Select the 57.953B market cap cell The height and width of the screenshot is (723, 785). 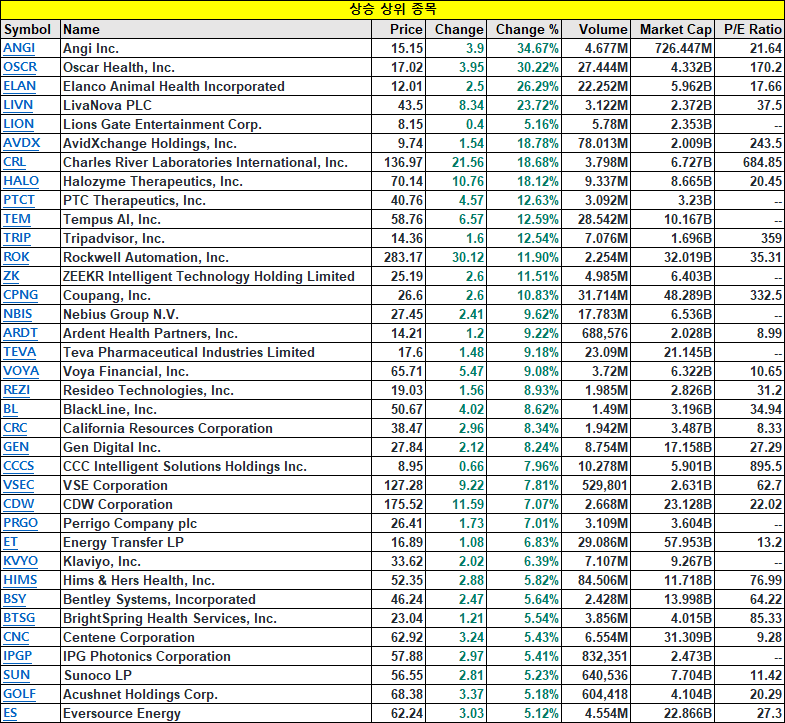click(673, 543)
